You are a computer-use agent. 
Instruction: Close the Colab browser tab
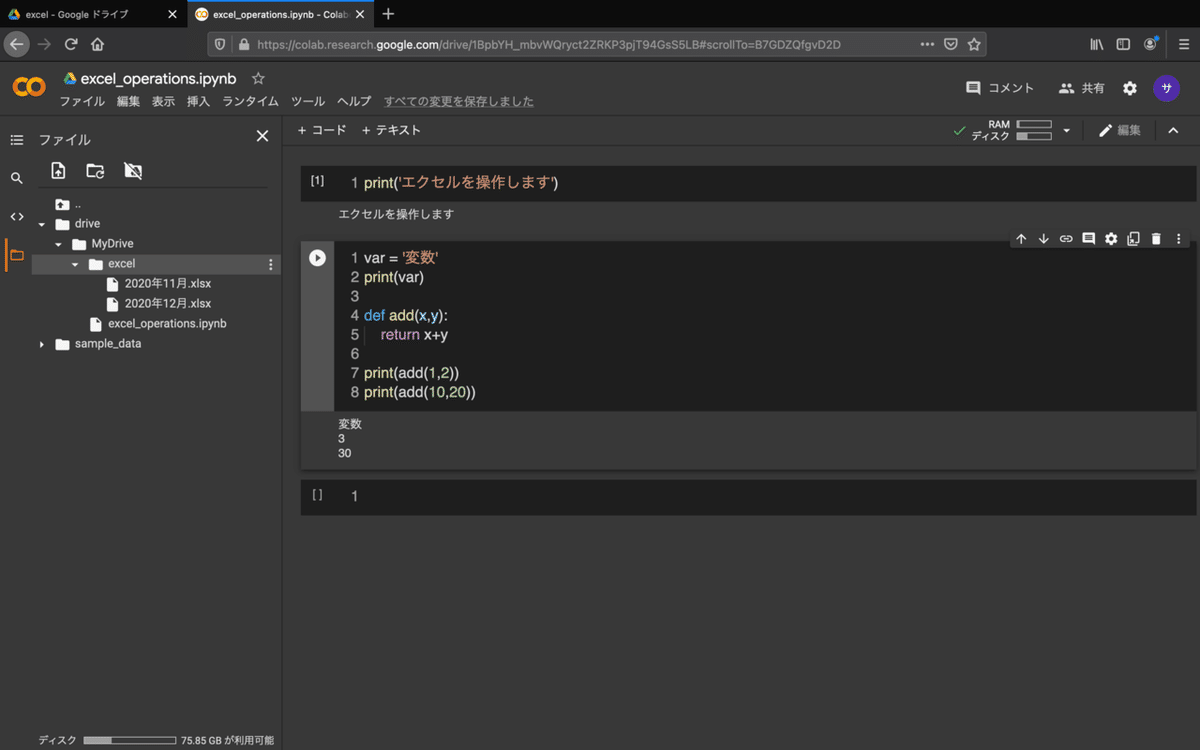(360, 14)
